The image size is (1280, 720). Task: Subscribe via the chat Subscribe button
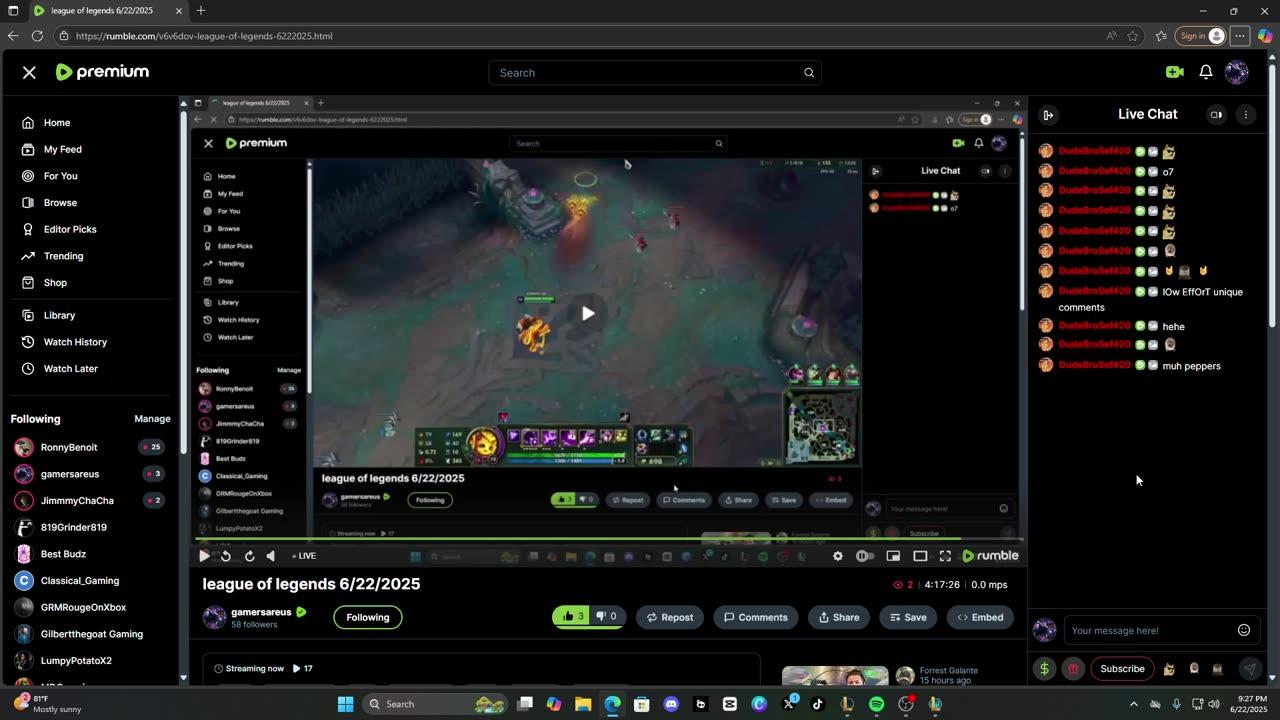(1122, 669)
